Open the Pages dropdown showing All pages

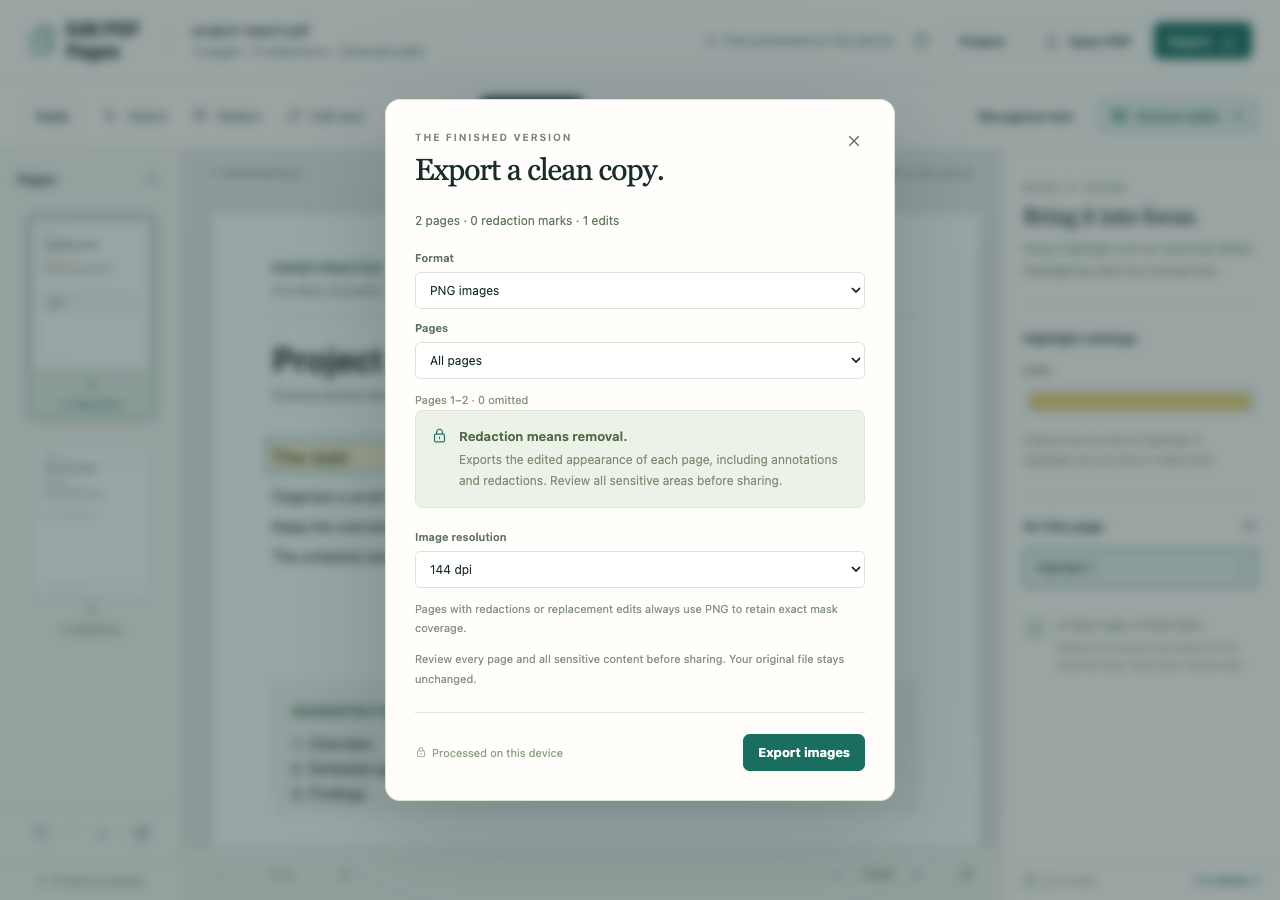coord(640,361)
